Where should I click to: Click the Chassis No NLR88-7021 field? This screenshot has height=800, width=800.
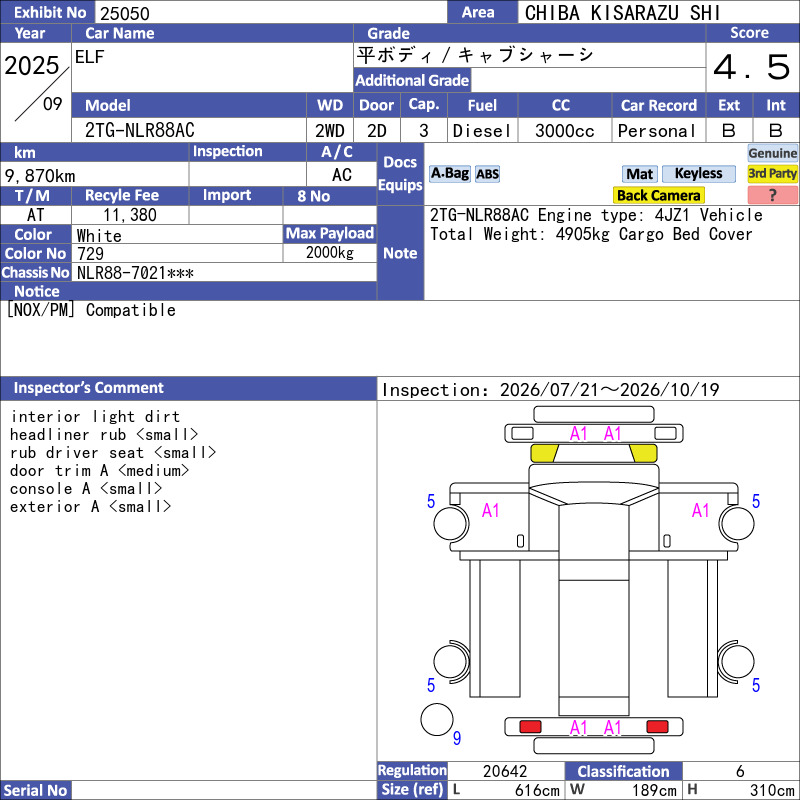(x=224, y=272)
